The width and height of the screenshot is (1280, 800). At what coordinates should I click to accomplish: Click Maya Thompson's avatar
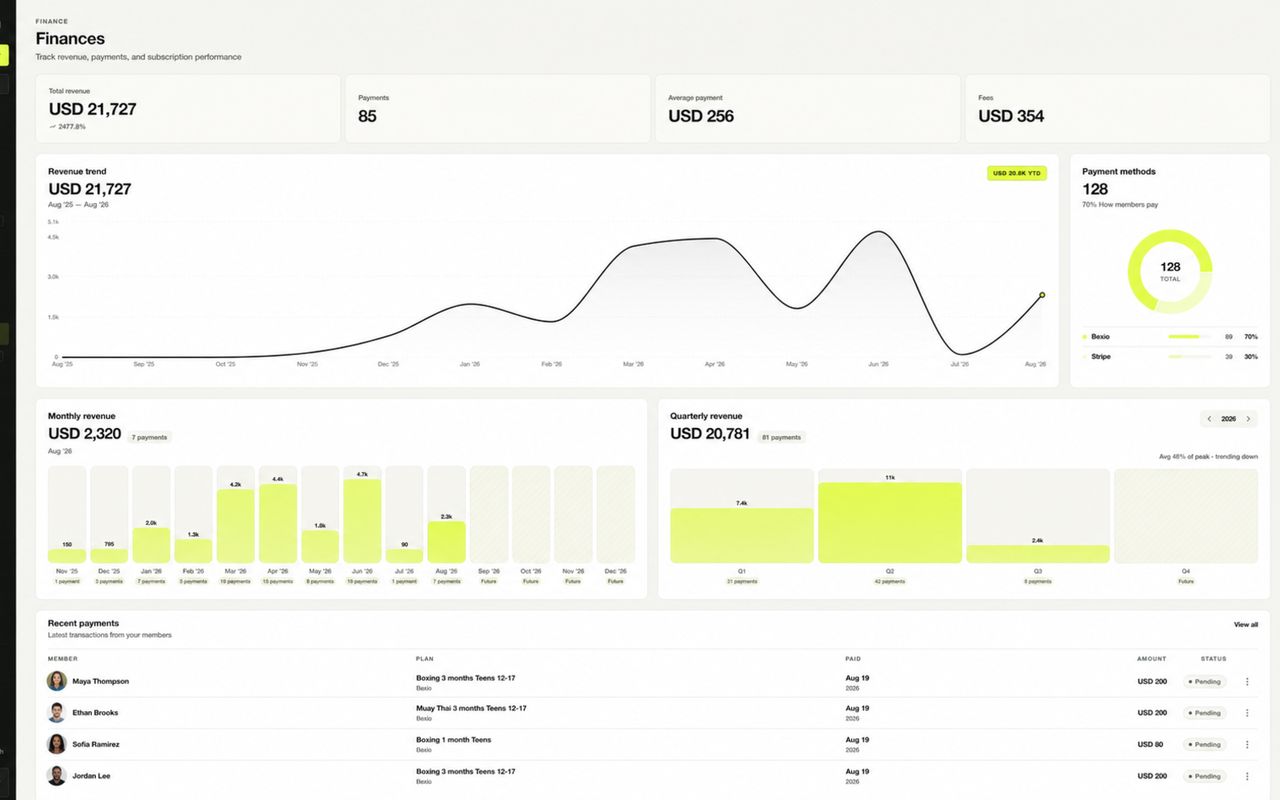pyautogui.click(x=57, y=681)
